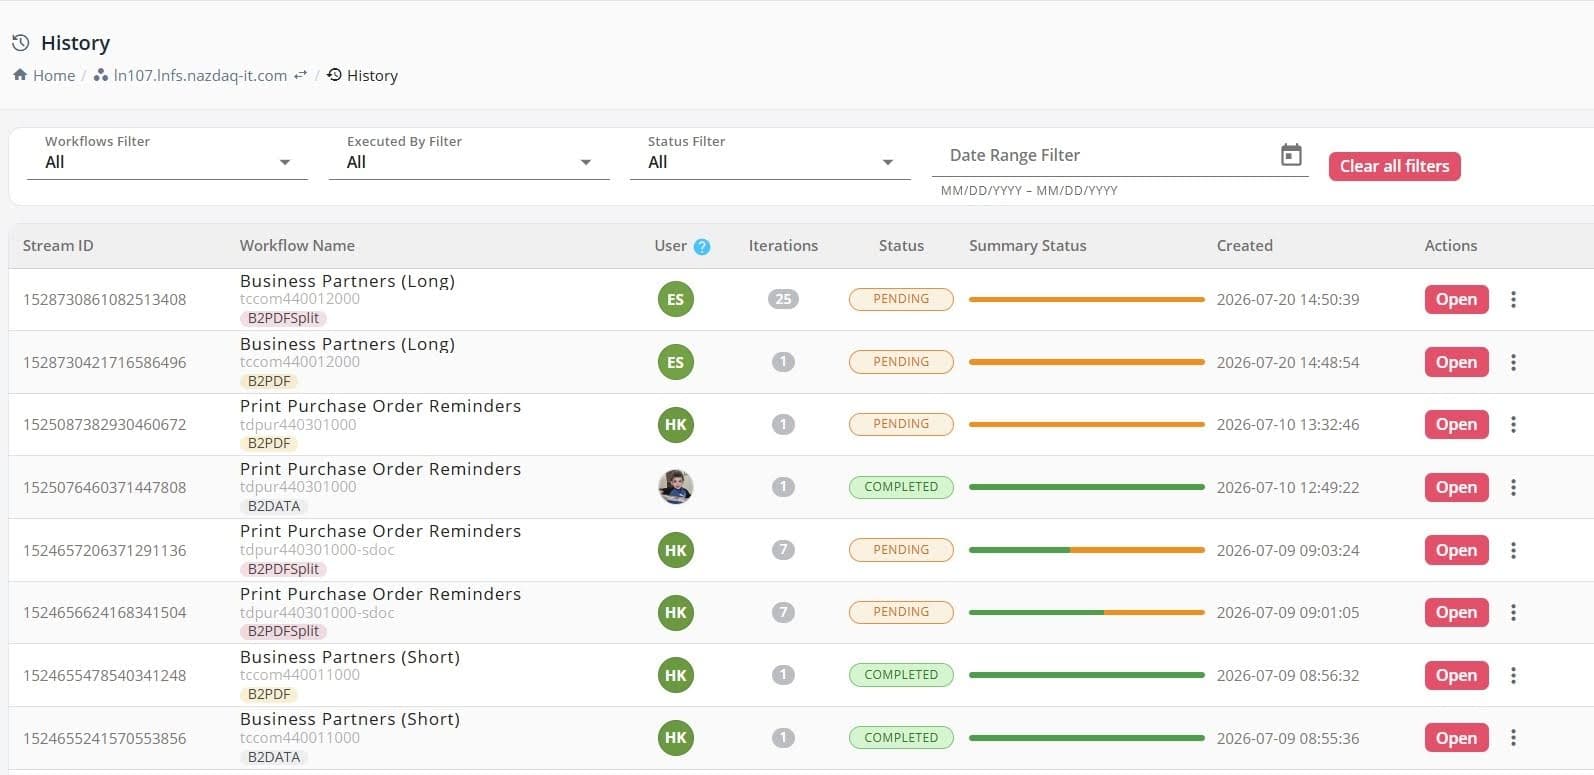Click B2DATA tag in row 1525076460371447808

pyautogui.click(x=274, y=506)
